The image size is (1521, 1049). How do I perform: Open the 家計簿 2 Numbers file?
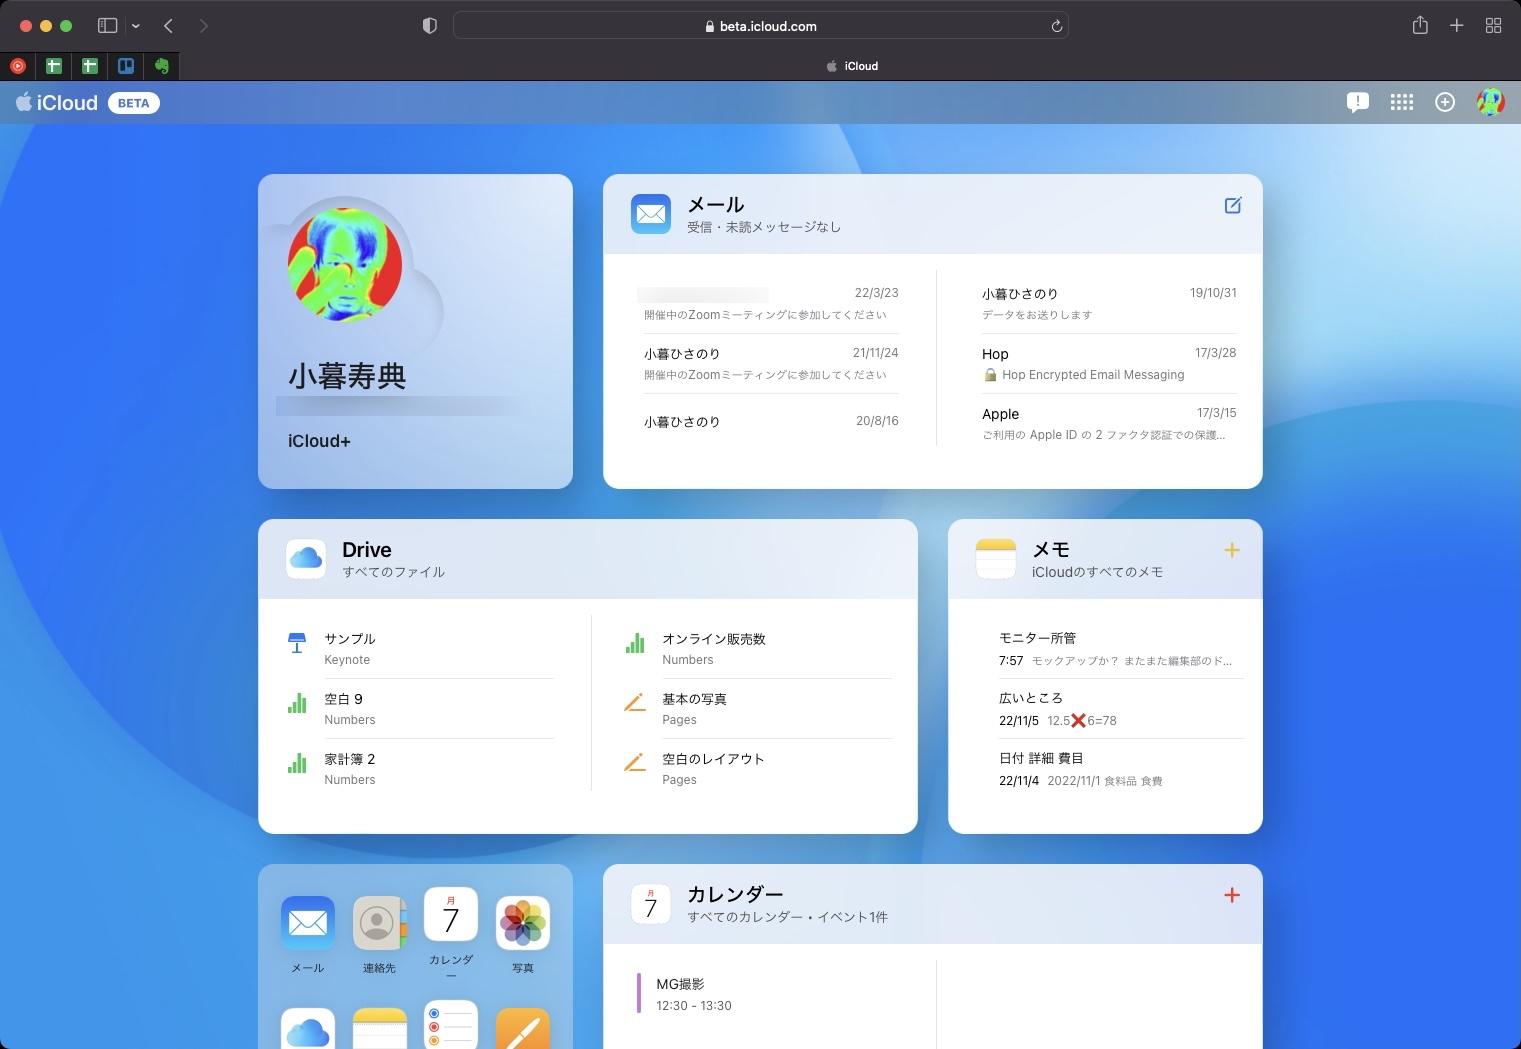click(420, 768)
